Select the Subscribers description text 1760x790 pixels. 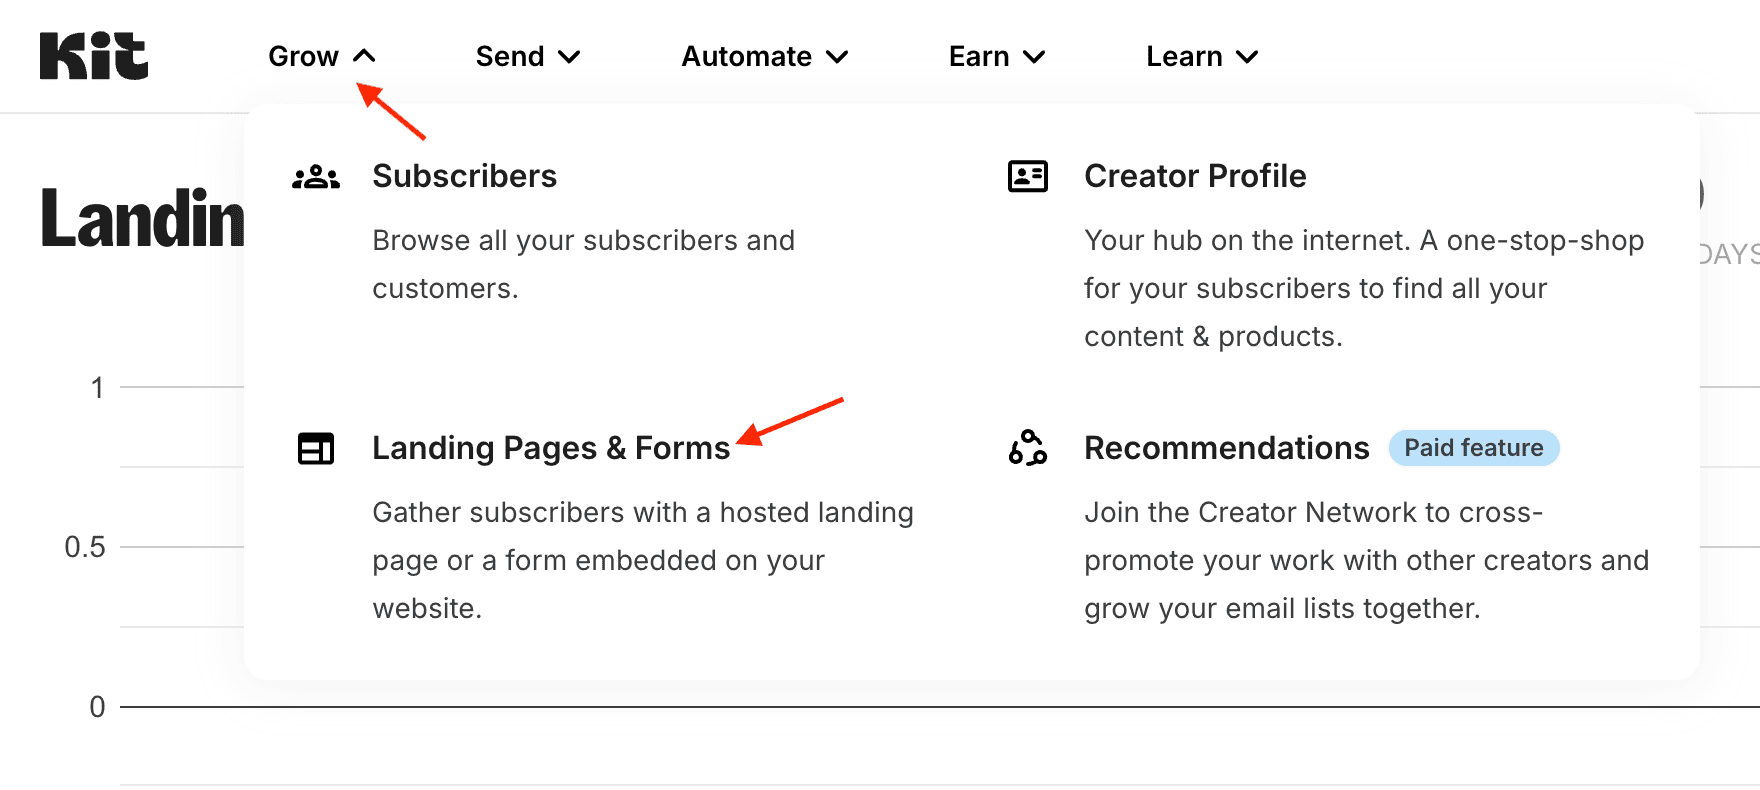583,264
